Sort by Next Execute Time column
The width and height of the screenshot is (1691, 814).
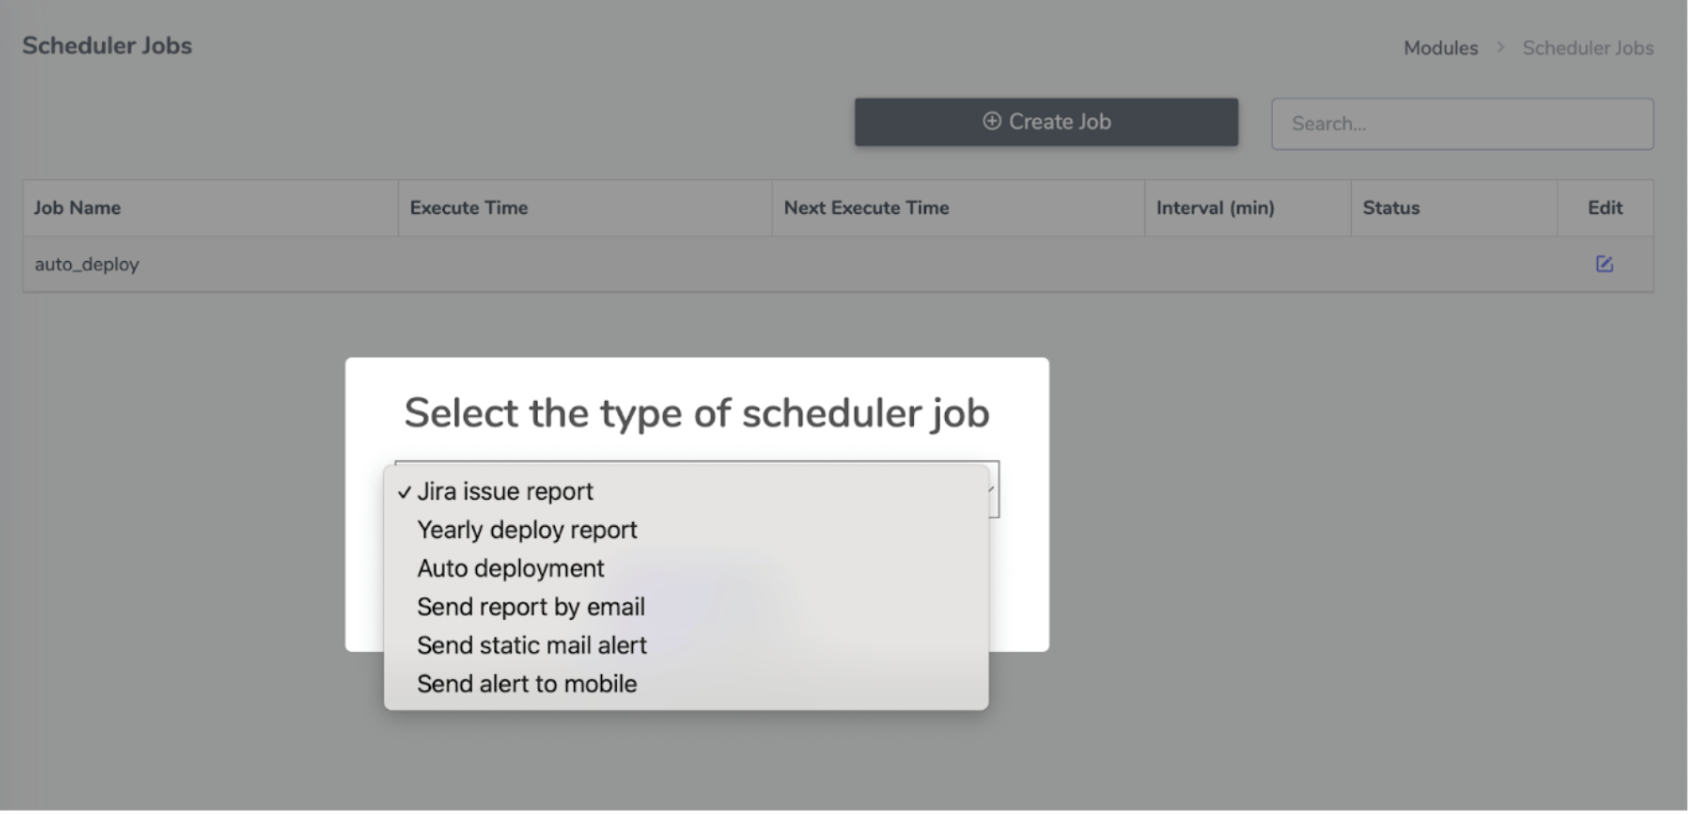coord(866,208)
